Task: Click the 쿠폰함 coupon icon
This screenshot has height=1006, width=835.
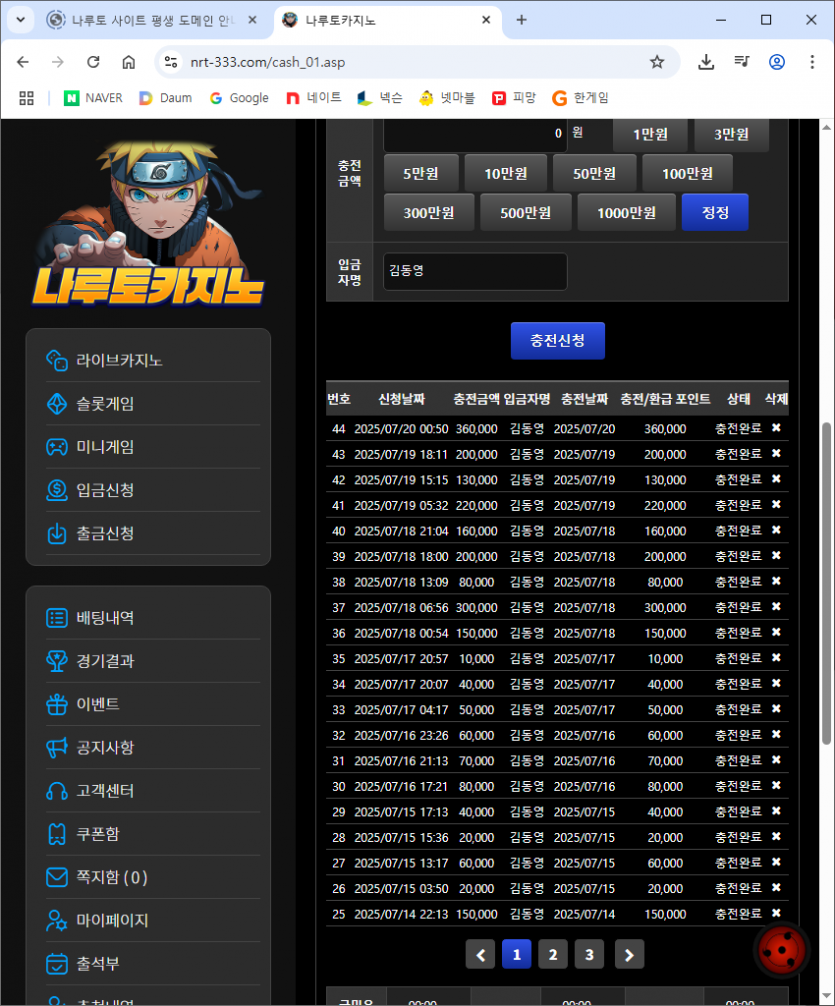Action: click(x=56, y=833)
